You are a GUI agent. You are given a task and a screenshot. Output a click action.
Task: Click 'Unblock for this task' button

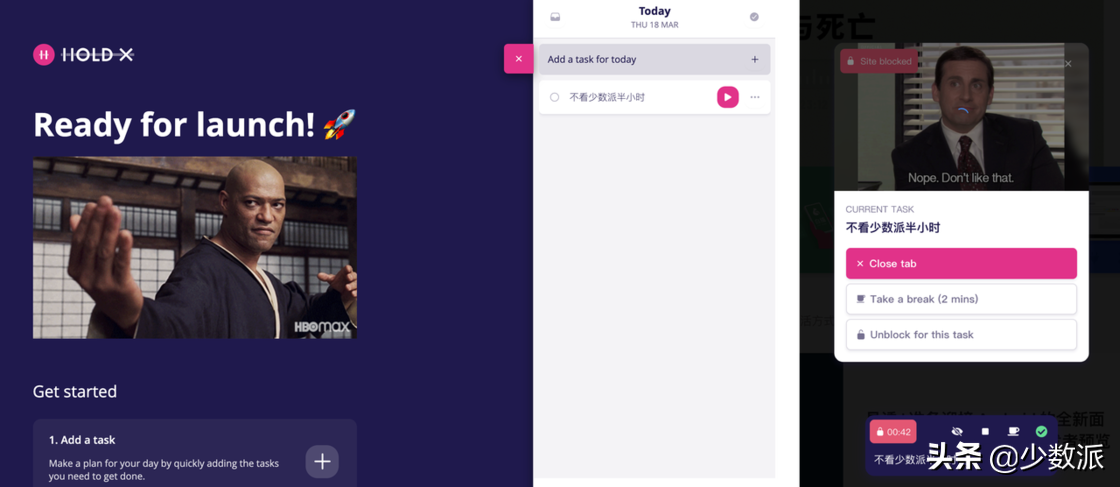961,334
